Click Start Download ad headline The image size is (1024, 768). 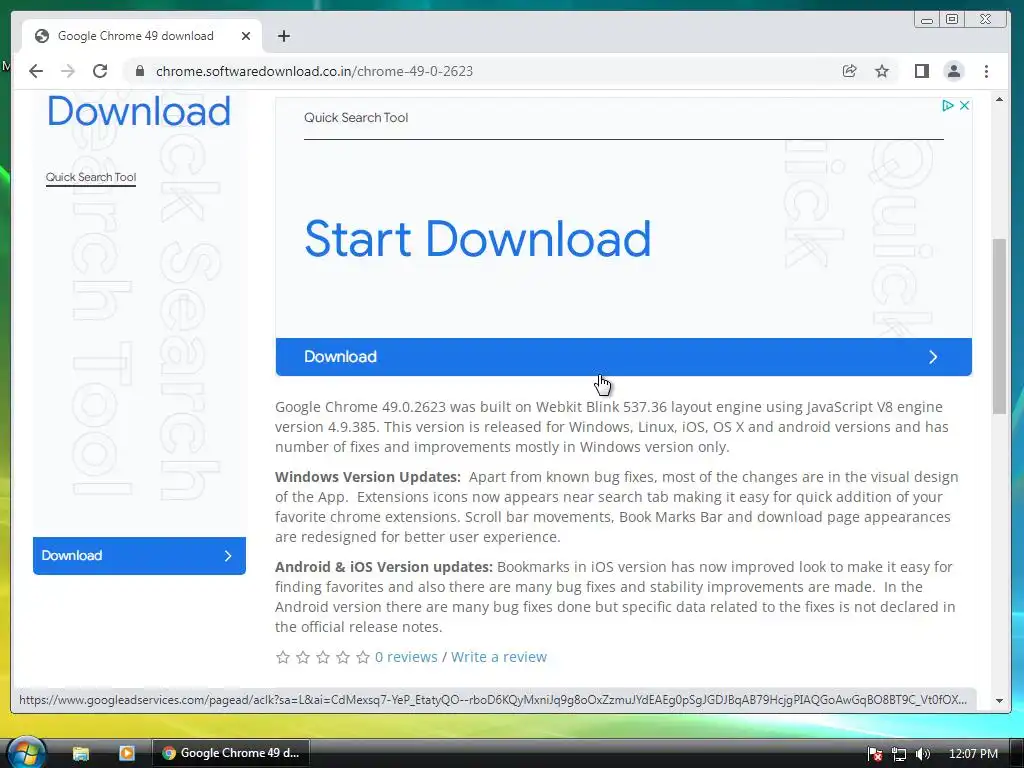point(477,238)
